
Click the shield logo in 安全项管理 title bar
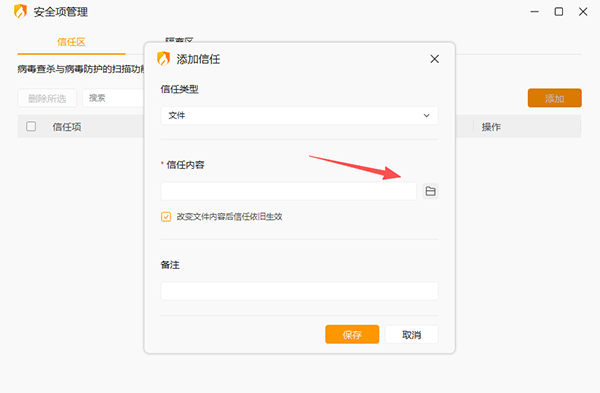point(20,11)
